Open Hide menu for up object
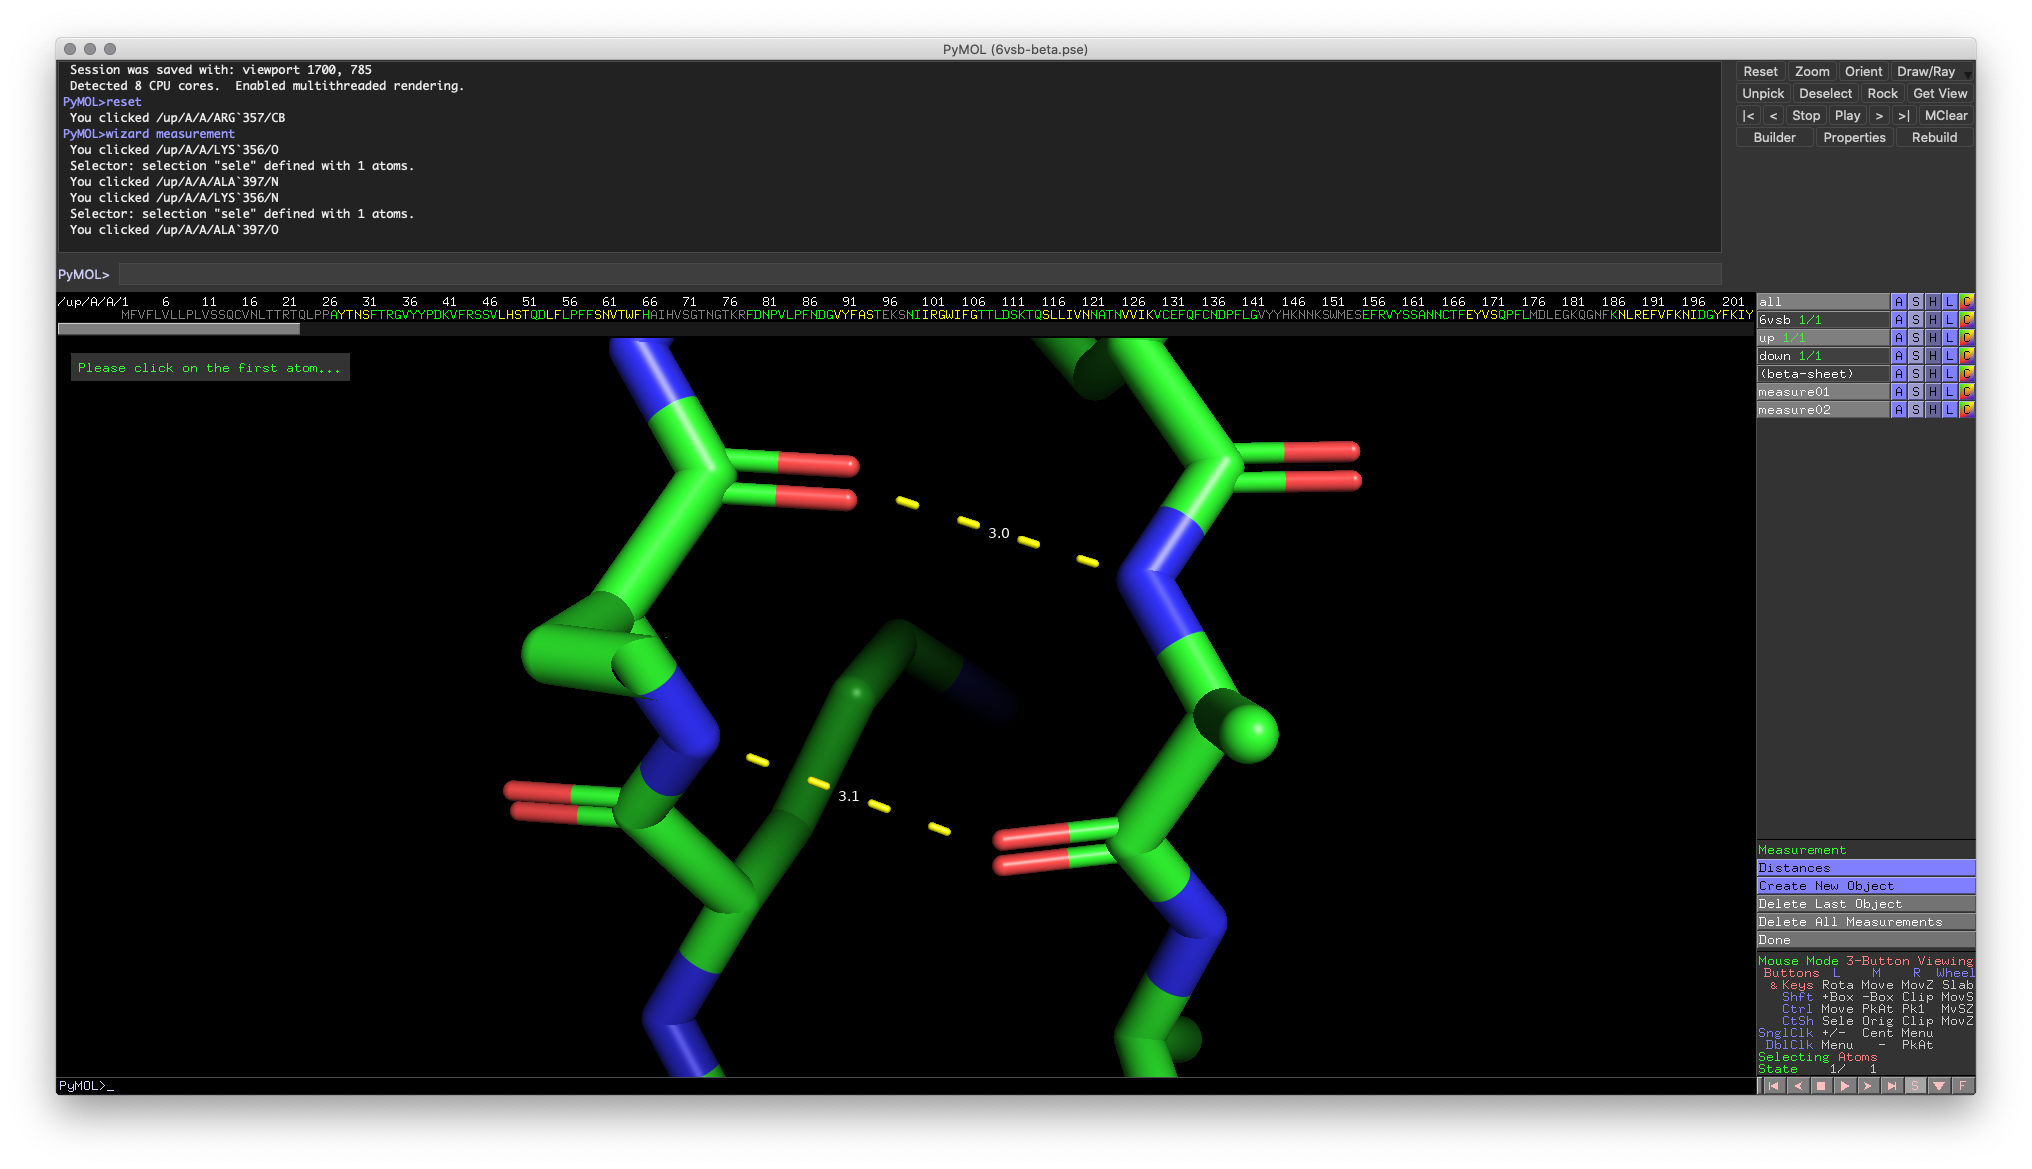 click(1932, 338)
